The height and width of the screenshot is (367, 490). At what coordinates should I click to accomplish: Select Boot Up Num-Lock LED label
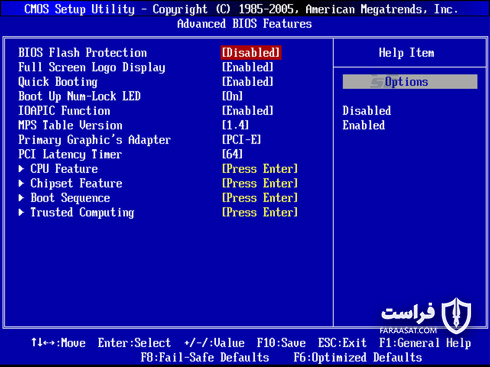[x=79, y=96]
